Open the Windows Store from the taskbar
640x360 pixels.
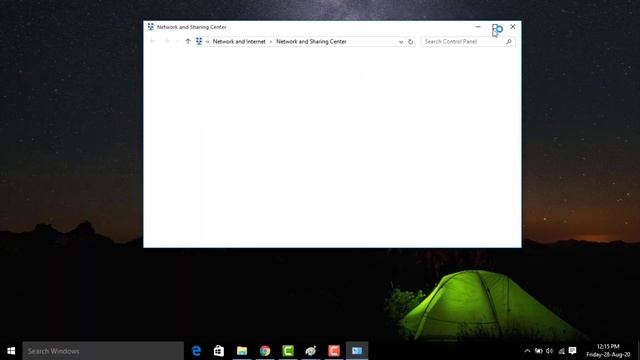coord(219,351)
